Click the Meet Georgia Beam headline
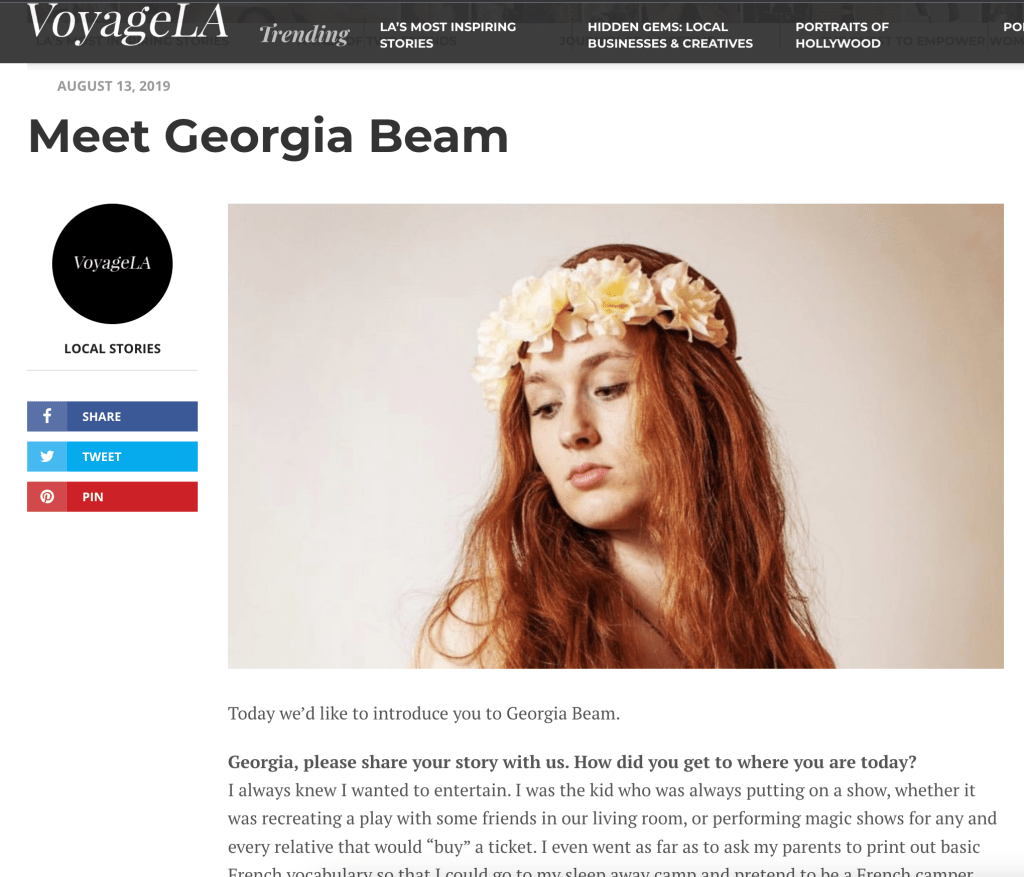The width and height of the screenshot is (1024, 877). click(268, 137)
